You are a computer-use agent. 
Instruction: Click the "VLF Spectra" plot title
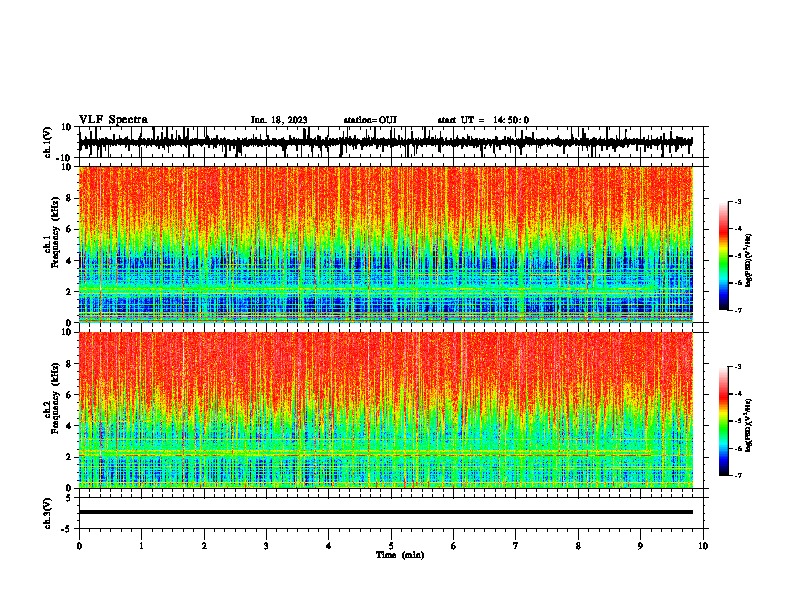(x=113, y=120)
